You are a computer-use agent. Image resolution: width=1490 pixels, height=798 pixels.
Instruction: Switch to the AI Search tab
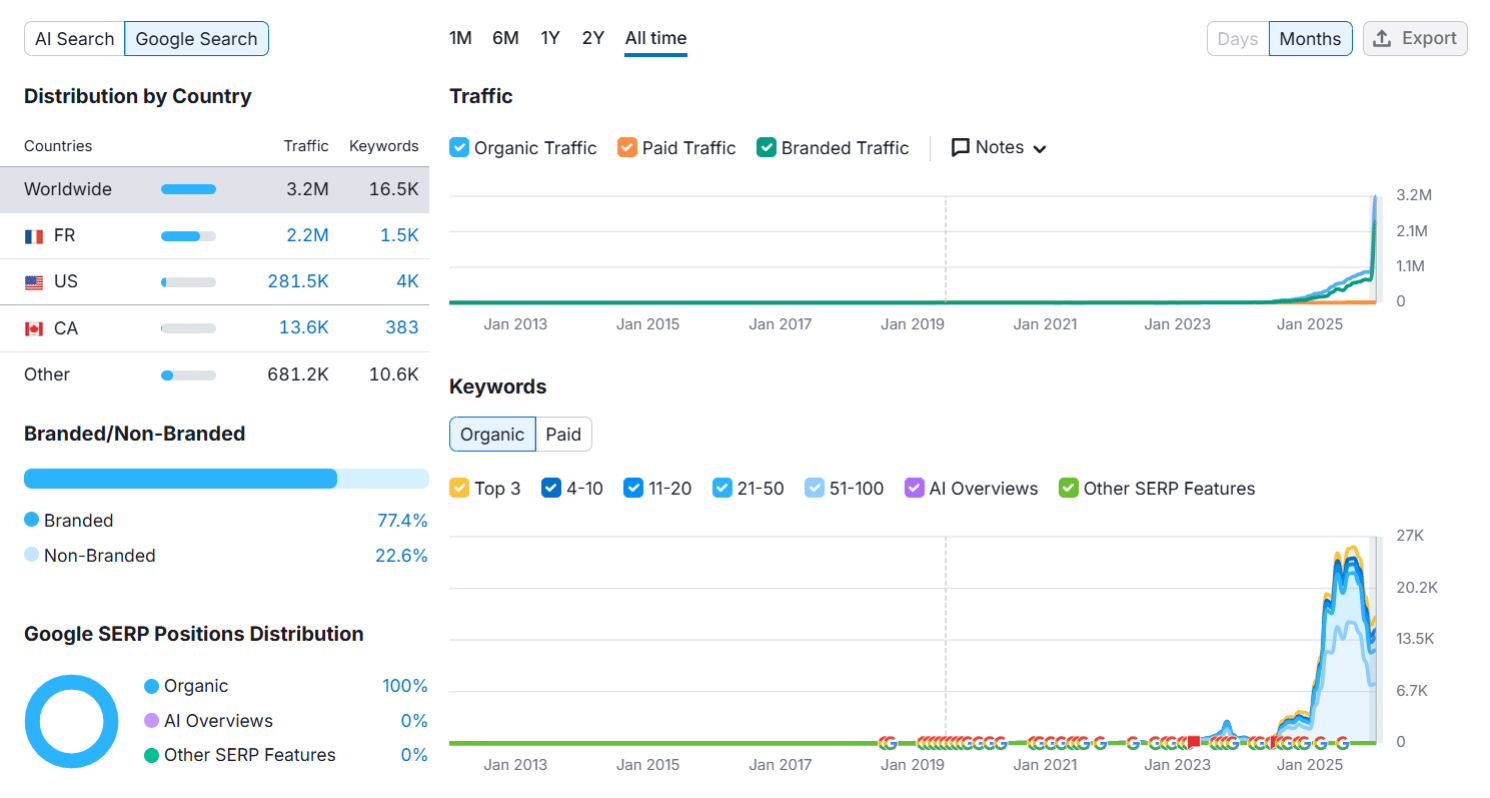click(75, 39)
